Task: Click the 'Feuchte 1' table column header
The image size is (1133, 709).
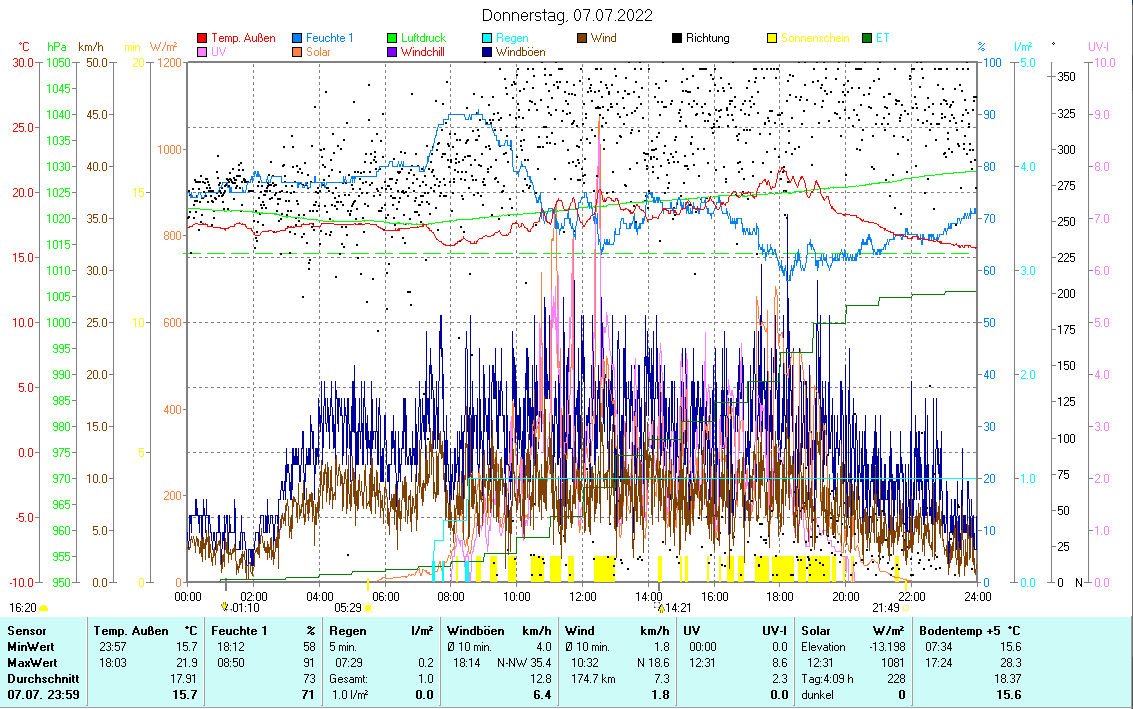Action: tap(239, 631)
